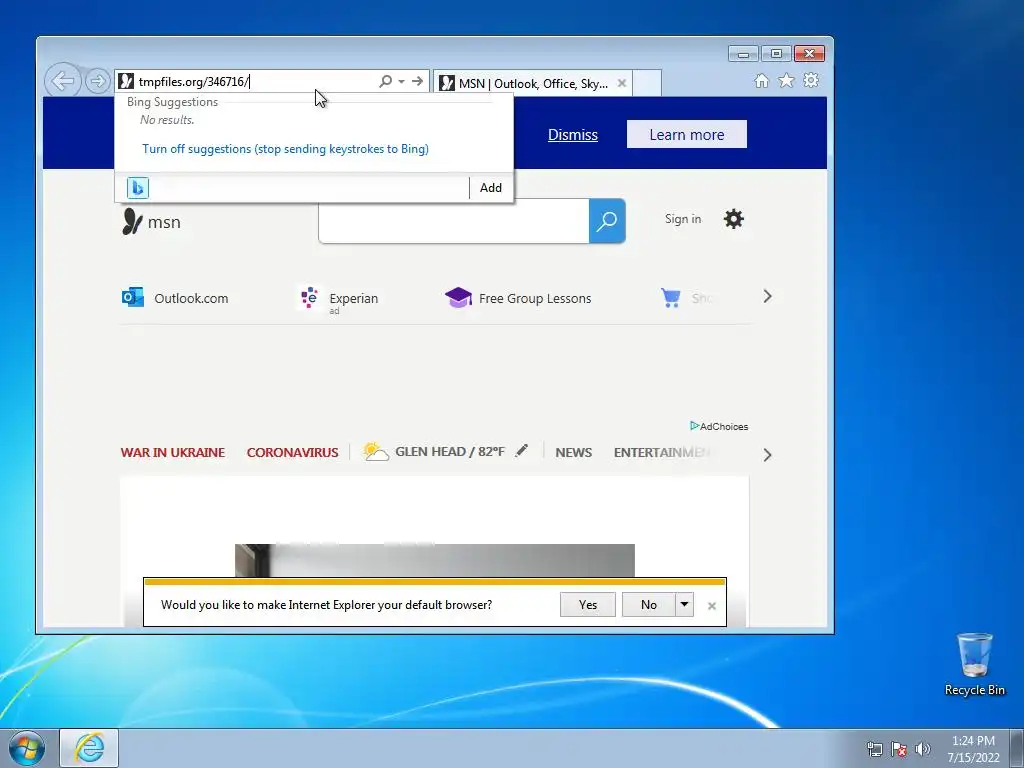Click Yes to set default browser
The width and height of the screenshot is (1024, 768).
[x=588, y=605]
